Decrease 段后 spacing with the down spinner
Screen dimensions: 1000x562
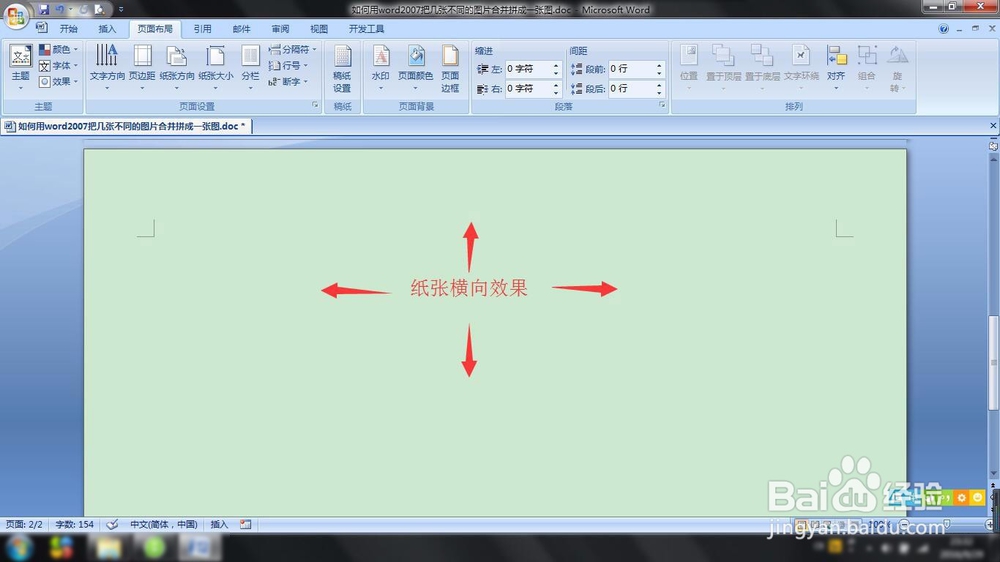click(x=659, y=92)
